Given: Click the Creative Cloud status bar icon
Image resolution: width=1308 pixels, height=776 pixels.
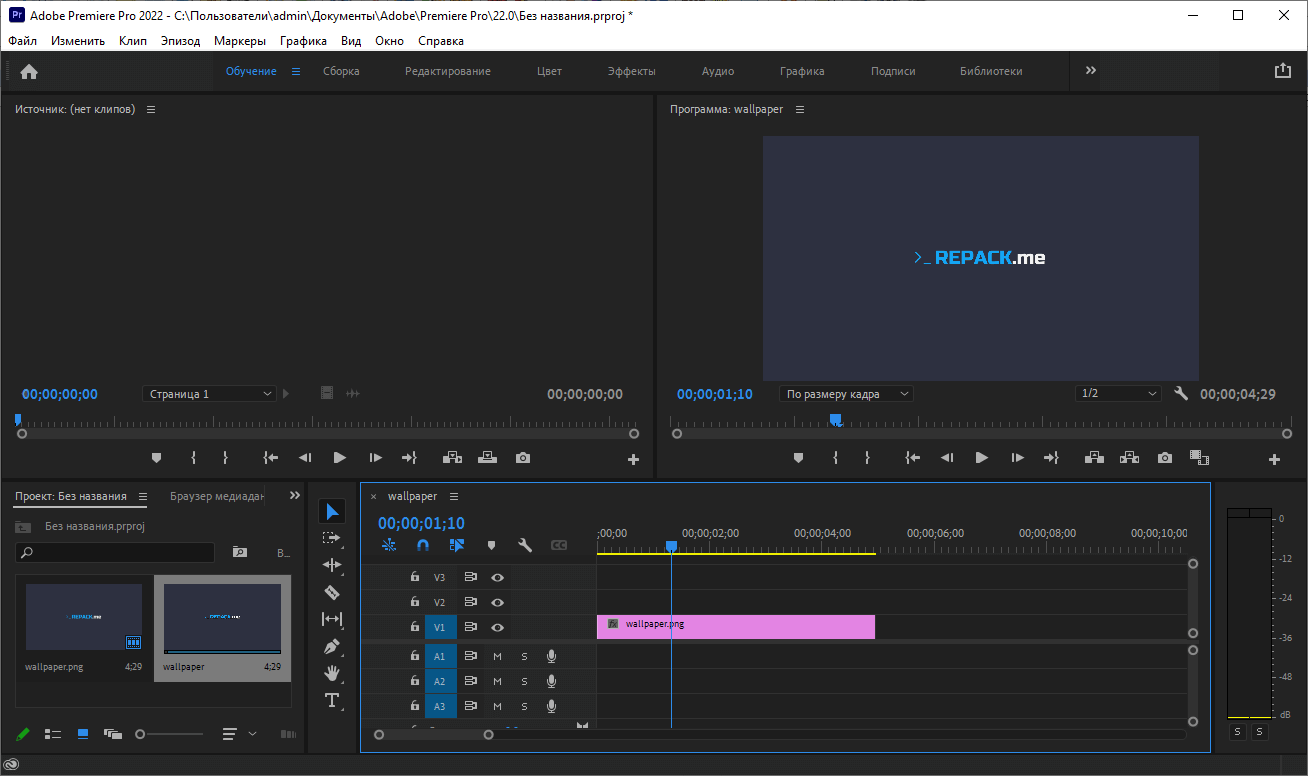Looking at the screenshot, I should tap(12, 764).
